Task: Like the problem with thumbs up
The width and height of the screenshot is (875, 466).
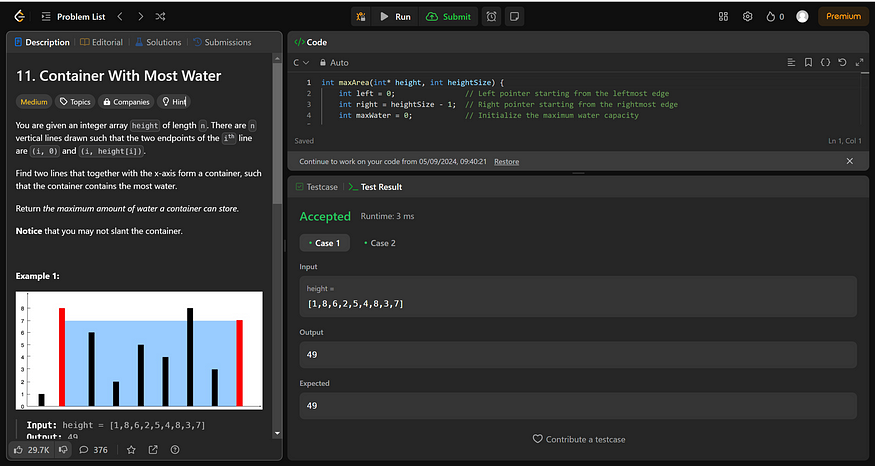Action: coord(32,450)
